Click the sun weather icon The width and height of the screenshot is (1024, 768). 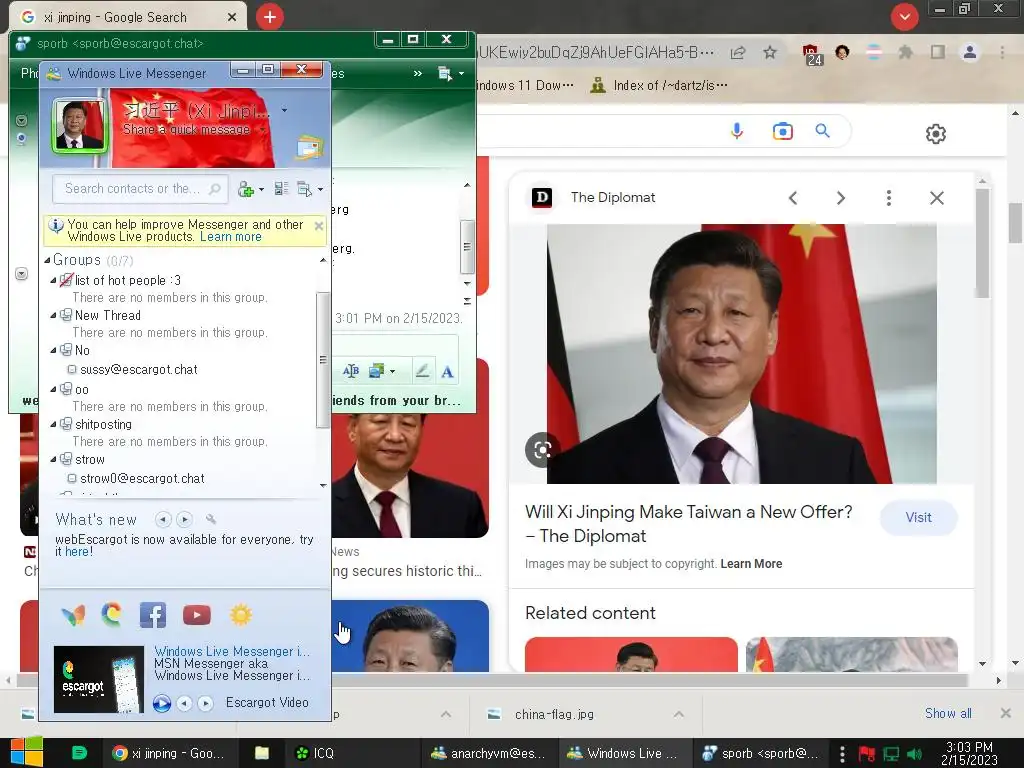[x=240, y=615]
